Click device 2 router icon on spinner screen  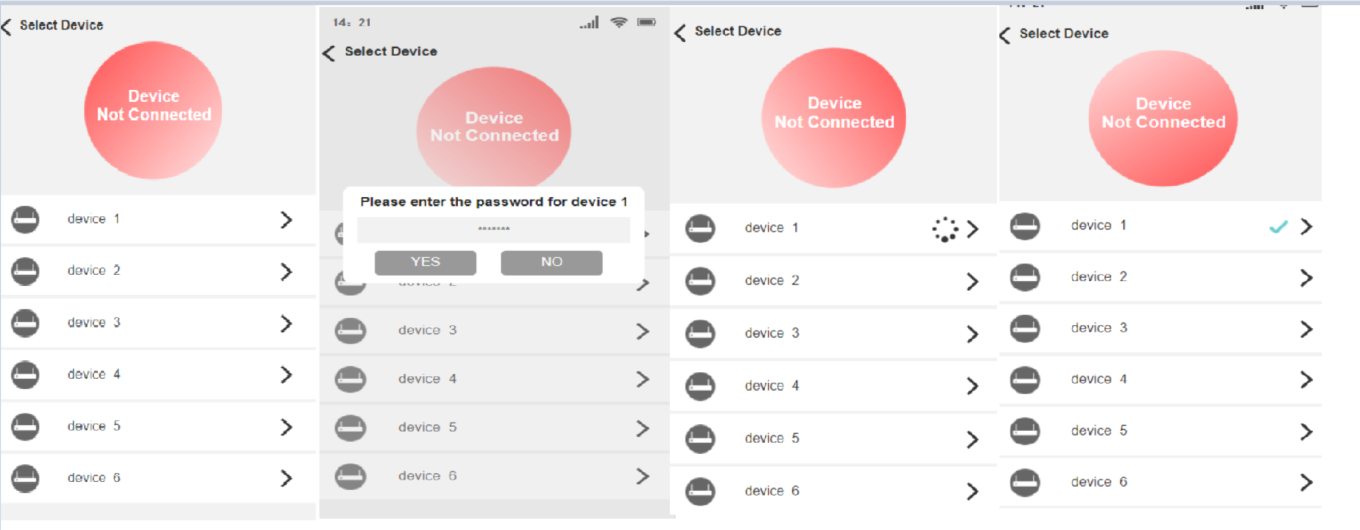(x=700, y=282)
